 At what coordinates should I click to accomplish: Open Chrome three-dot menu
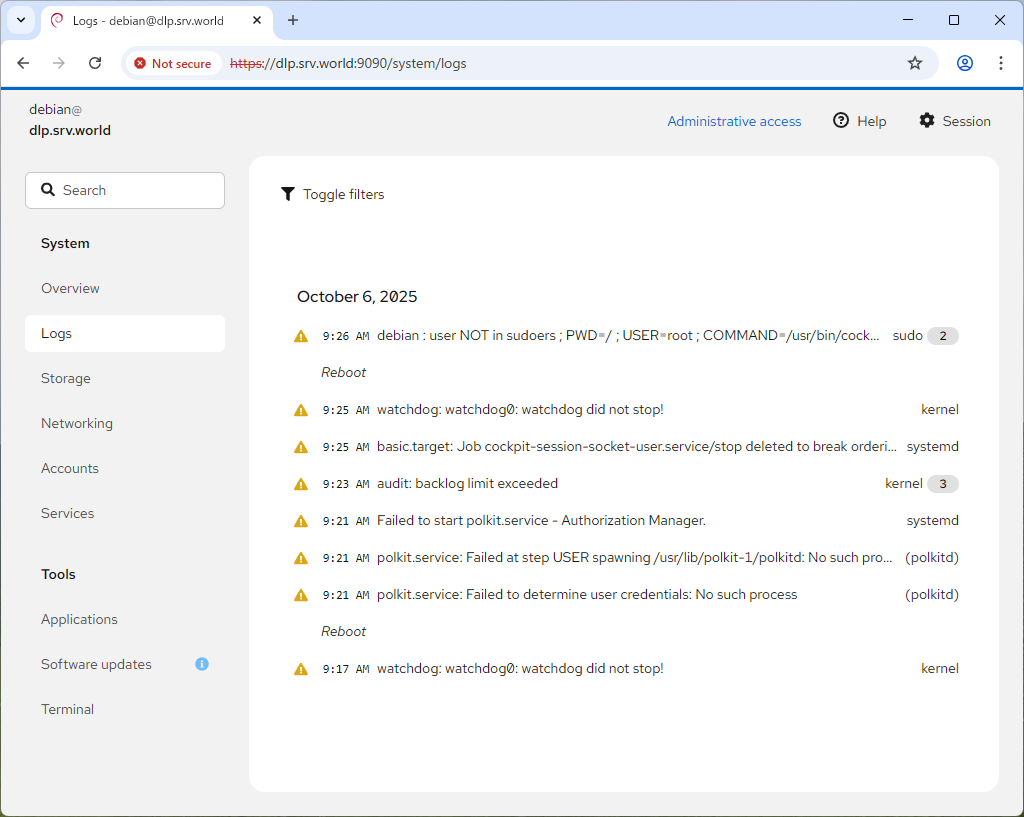[x=1000, y=63]
